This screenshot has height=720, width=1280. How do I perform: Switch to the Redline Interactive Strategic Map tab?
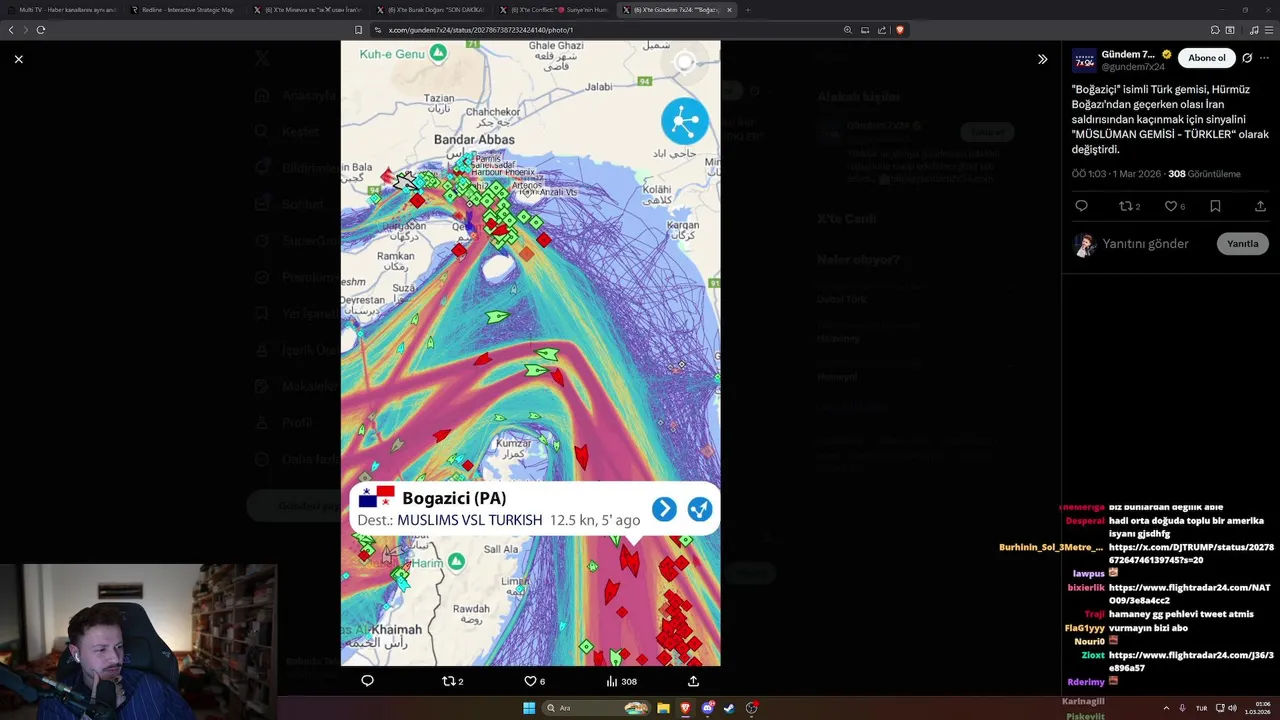(x=184, y=9)
